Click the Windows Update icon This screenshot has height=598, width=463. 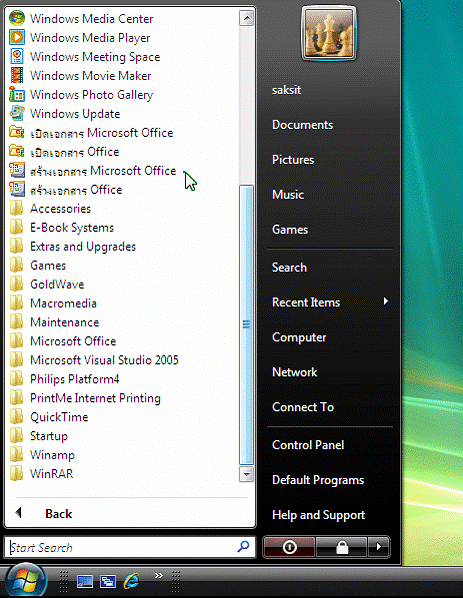[x=17, y=113]
